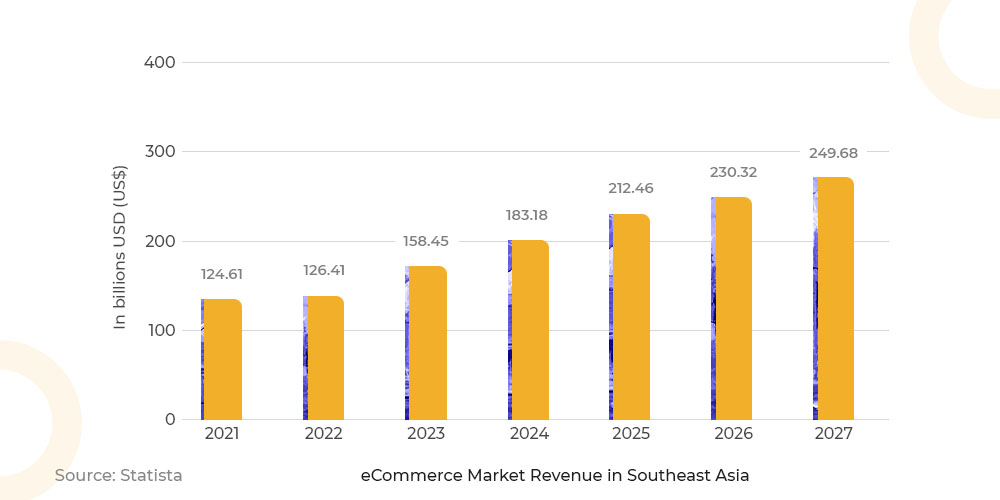Select the 2025 orange bar

click(x=629, y=317)
